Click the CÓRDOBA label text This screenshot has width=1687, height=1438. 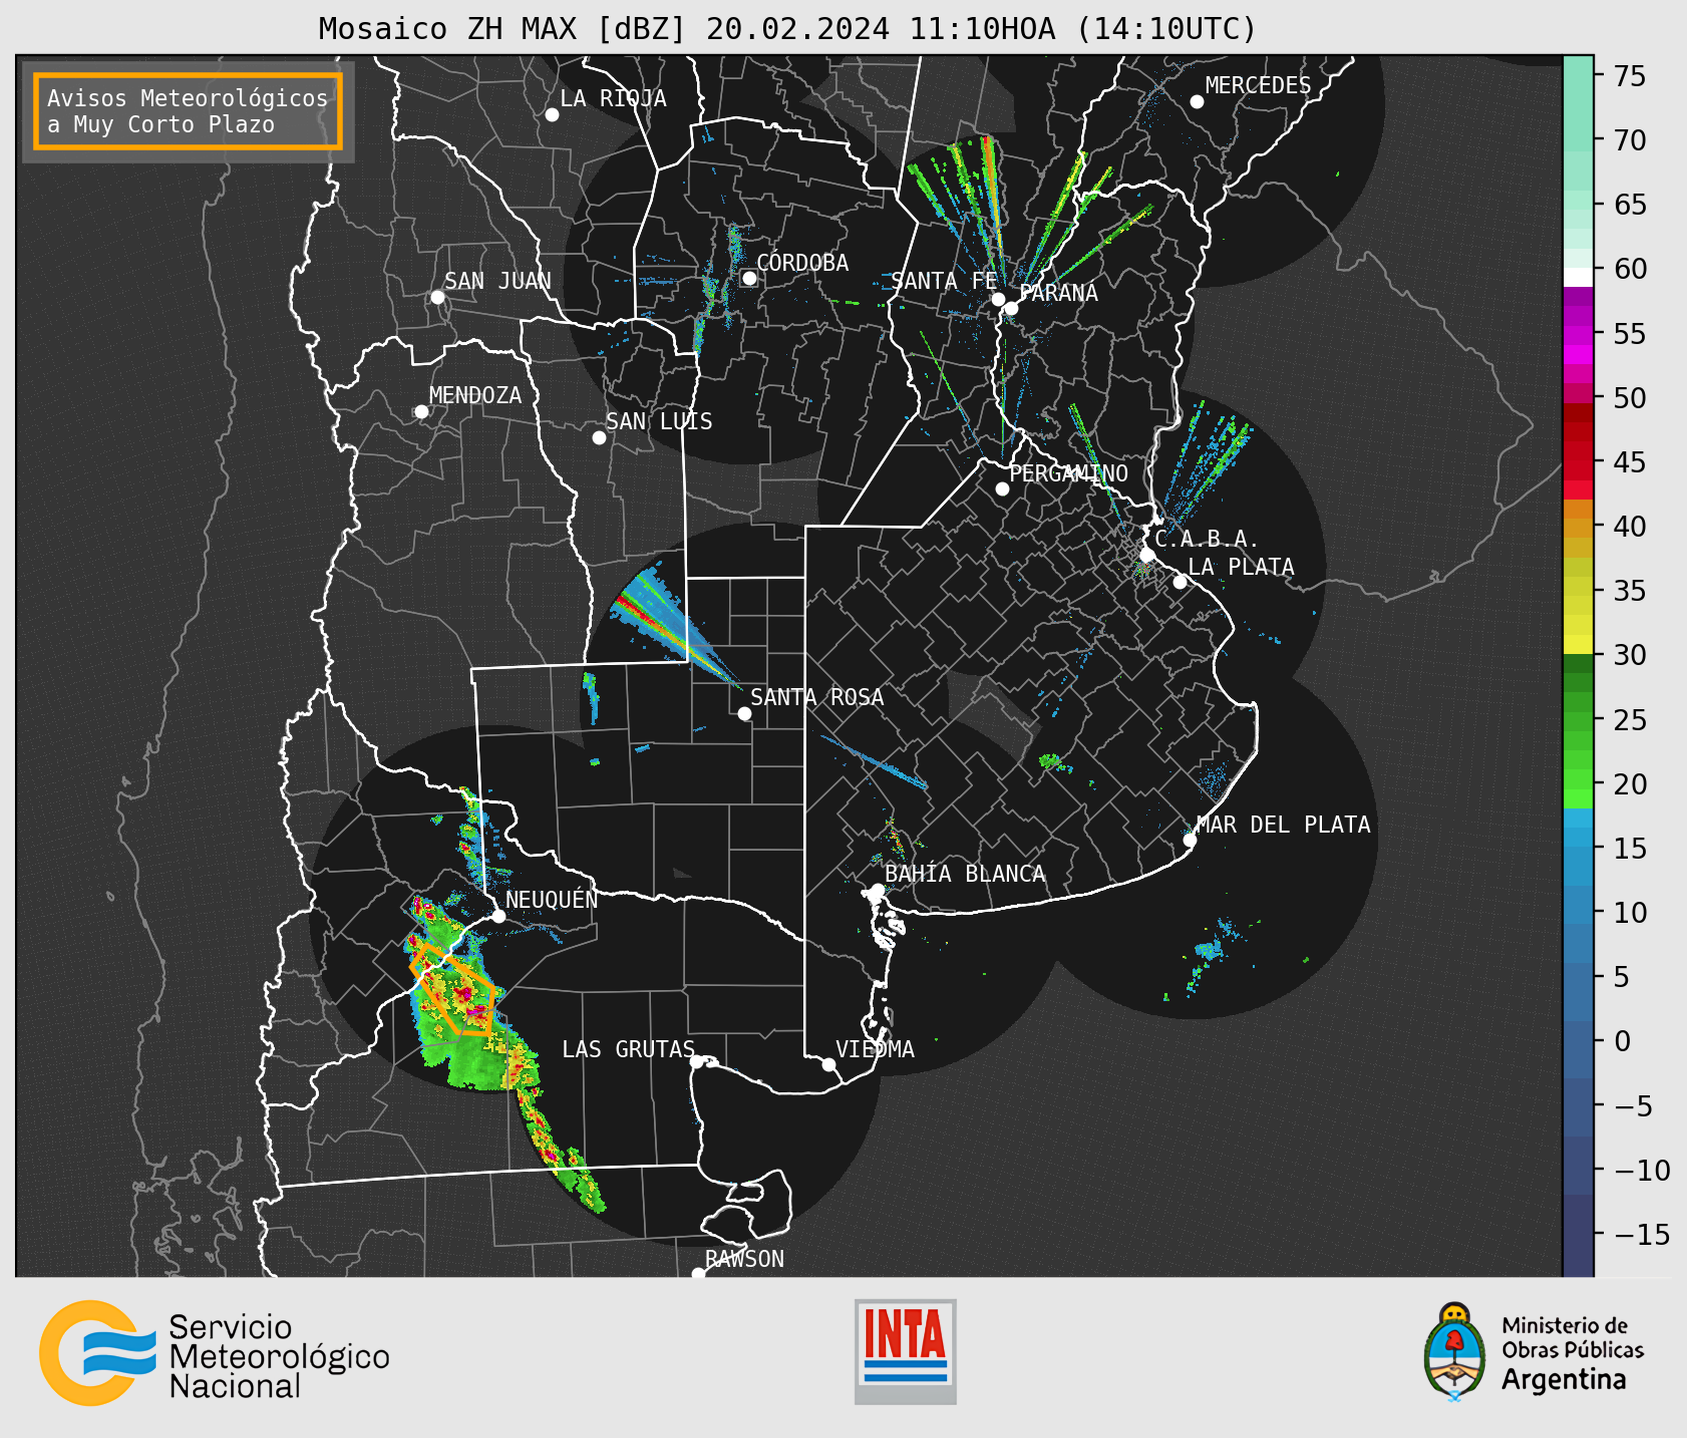pos(802,262)
